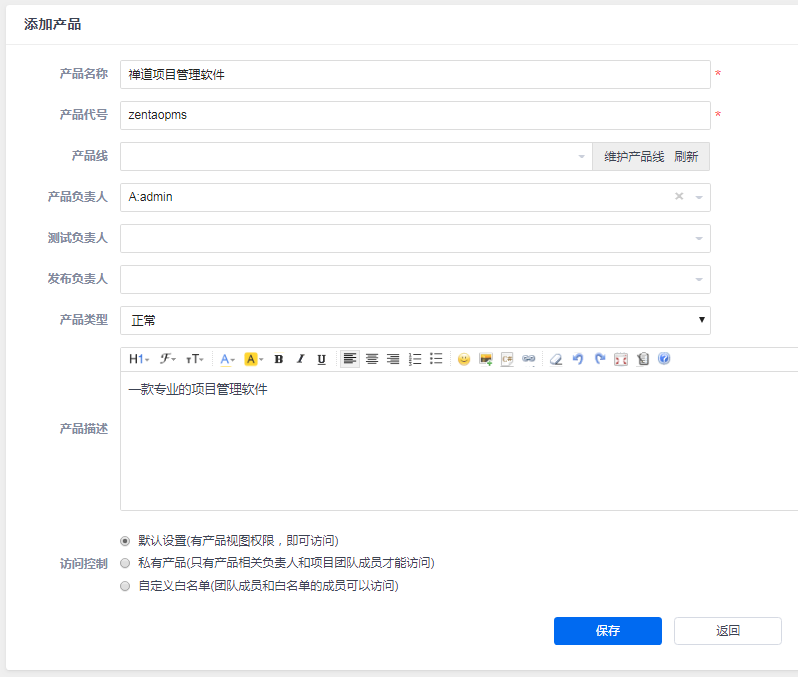Image resolution: width=798 pixels, height=677 pixels.
Task: Open the H1 heading format menu
Action: 138,359
